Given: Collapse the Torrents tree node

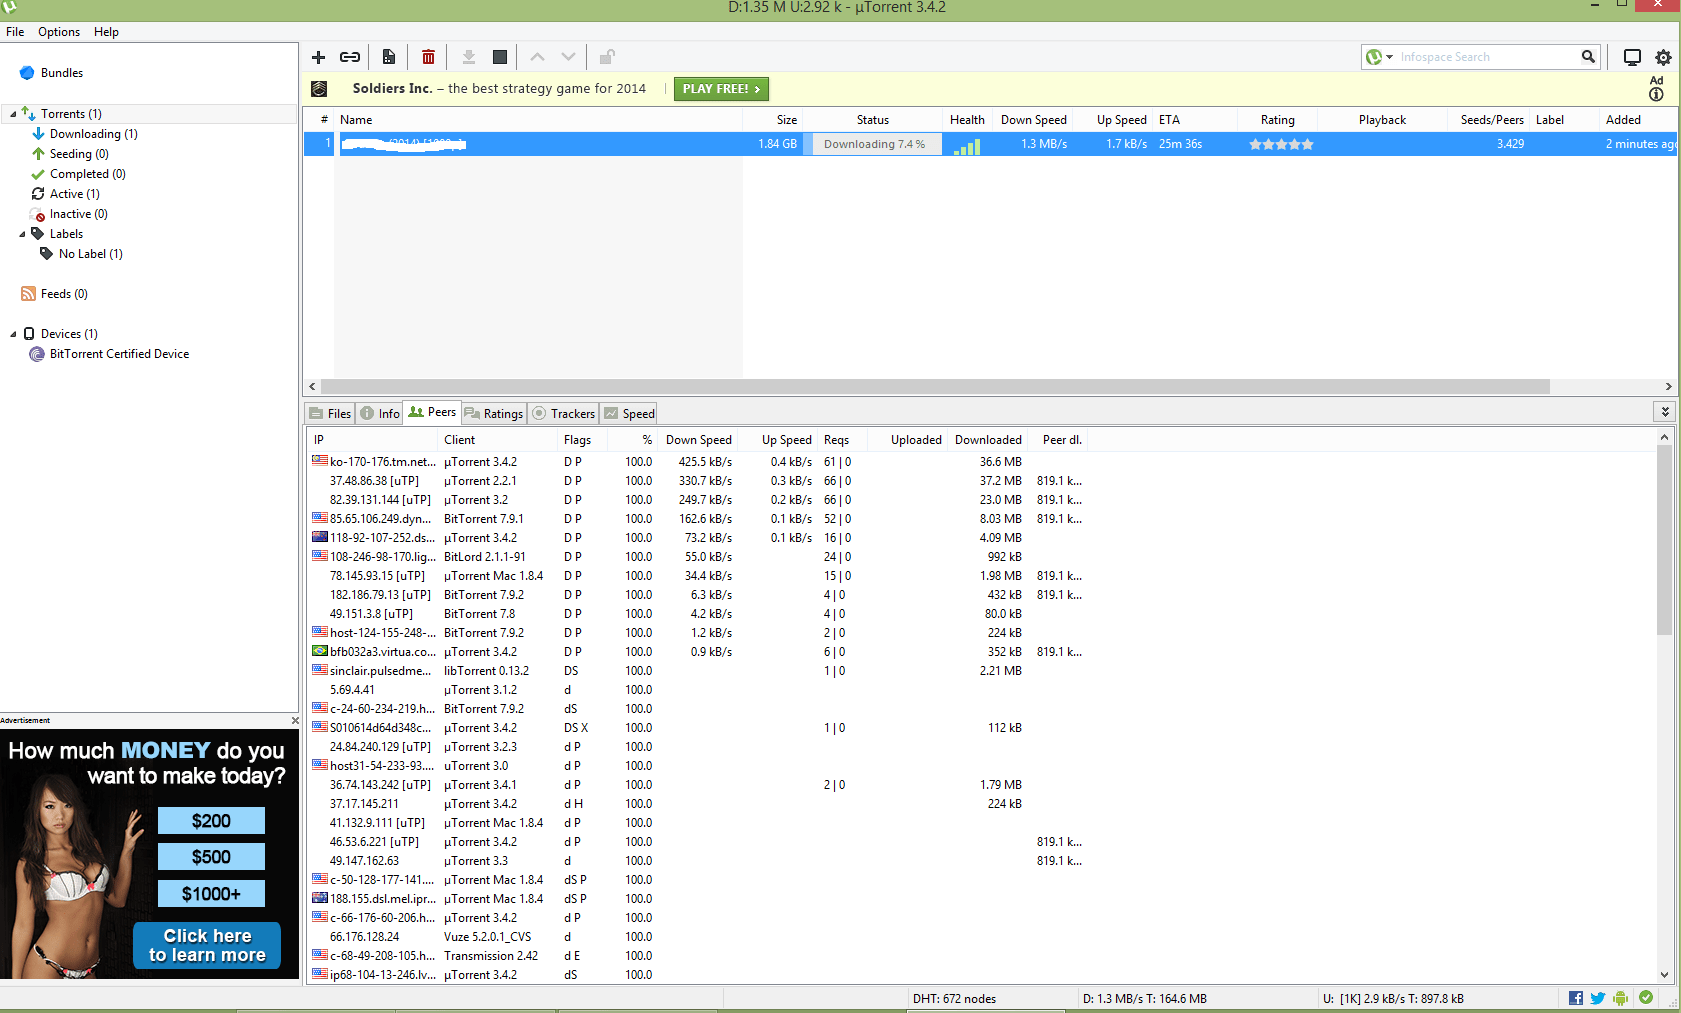Looking at the screenshot, I should (13, 114).
